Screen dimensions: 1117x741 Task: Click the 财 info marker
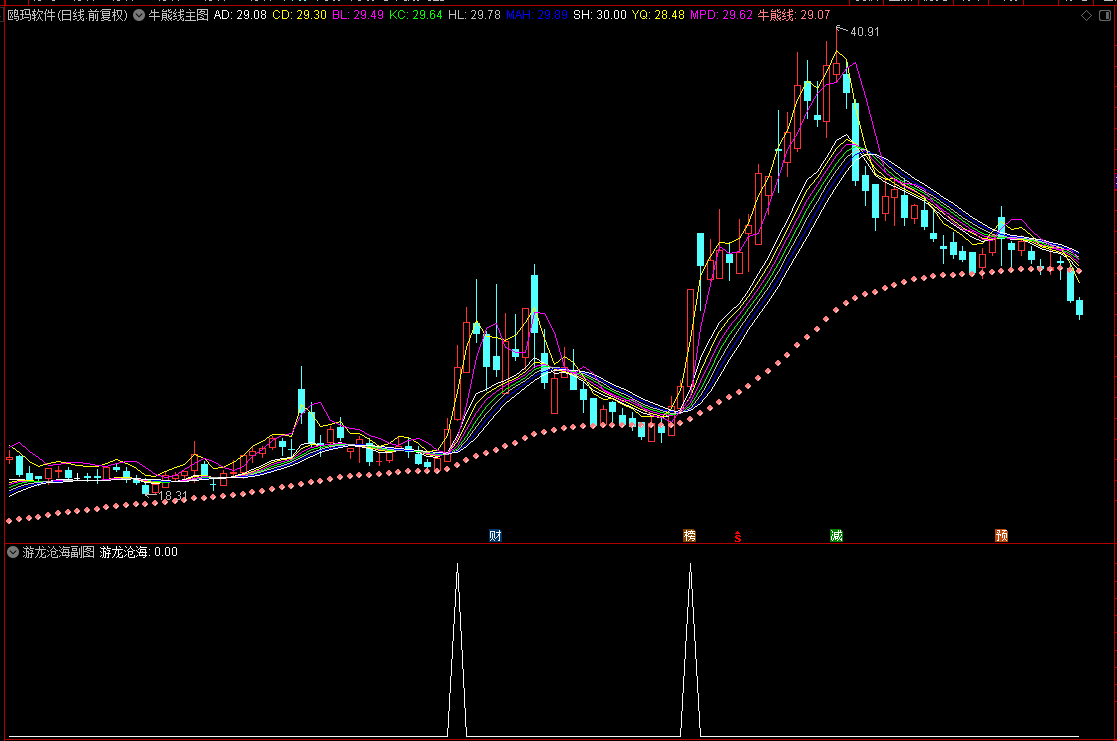point(495,535)
